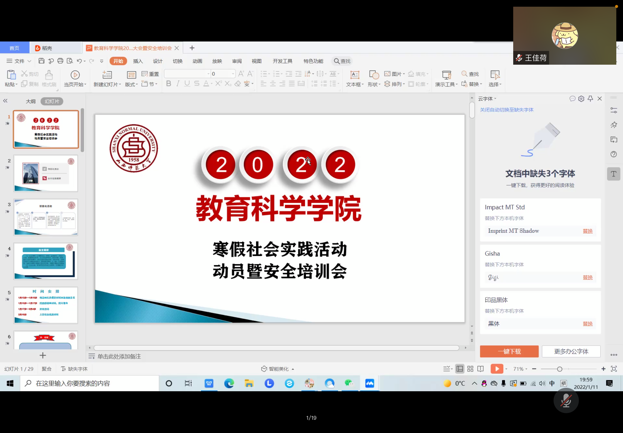
Task: Switch to 幻灯片 thumbnail view
Action: pos(52,101)
